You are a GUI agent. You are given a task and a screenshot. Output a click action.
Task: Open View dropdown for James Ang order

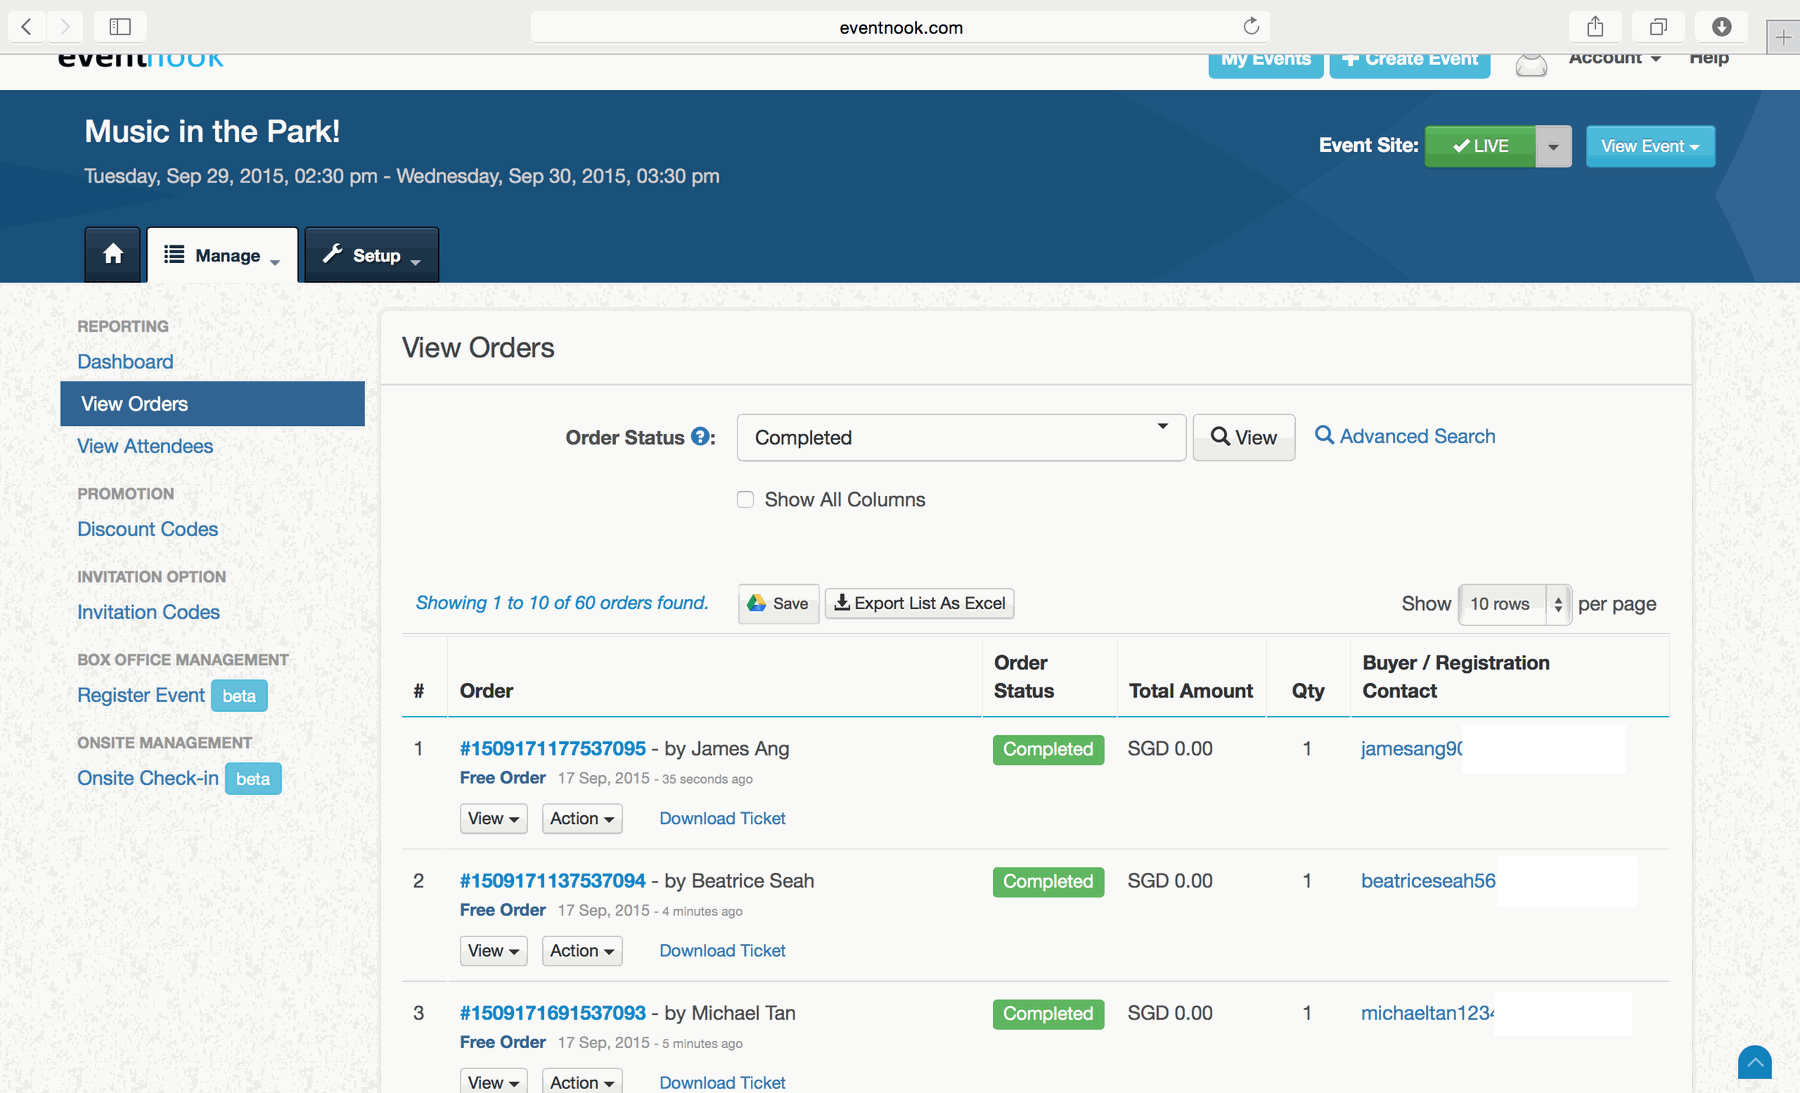(x=493, y=818)
